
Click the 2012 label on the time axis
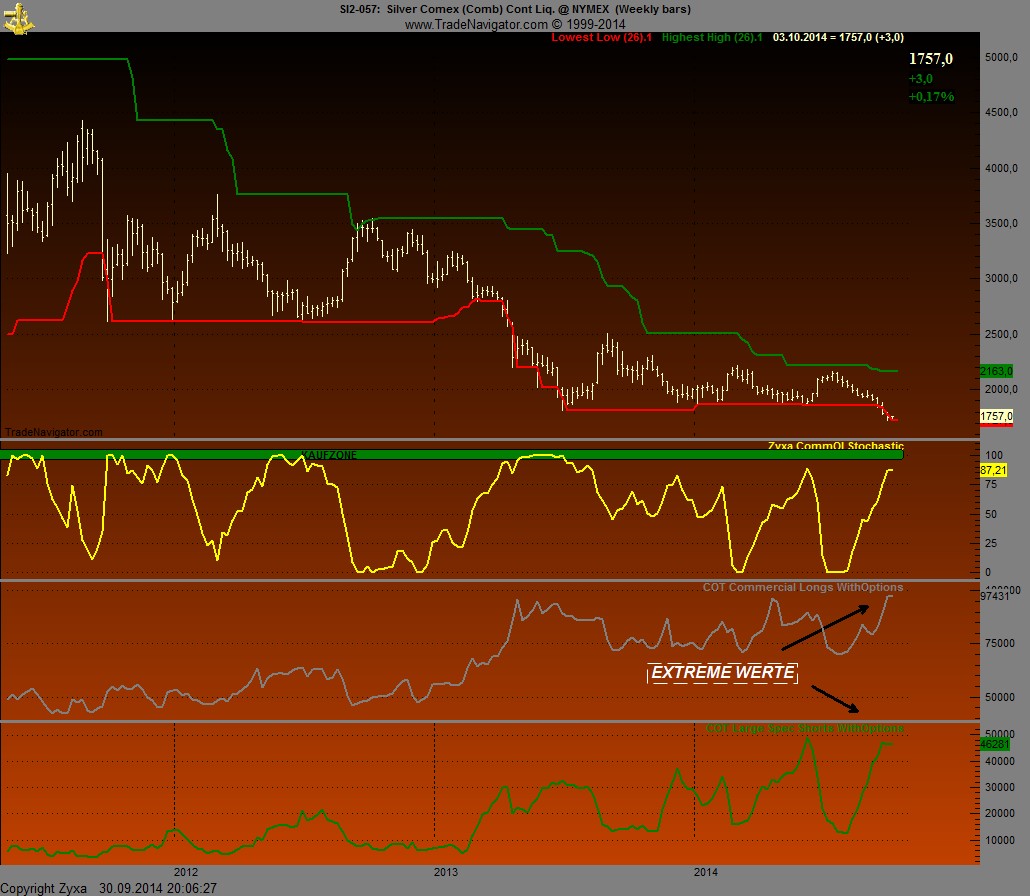point(185,872)
